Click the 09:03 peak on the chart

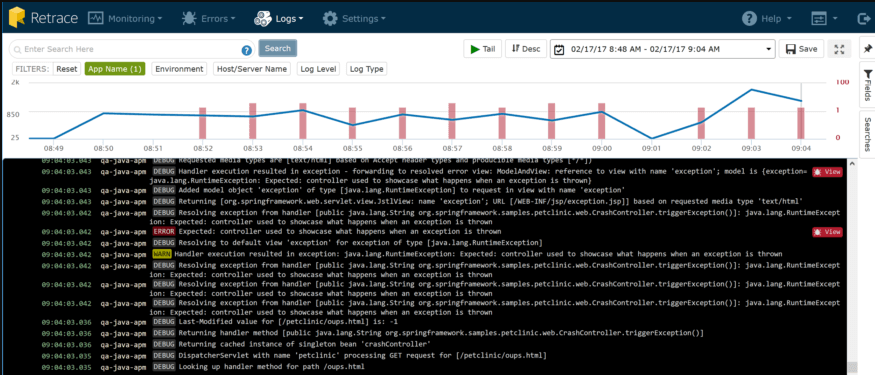click(x=751, y=89)
